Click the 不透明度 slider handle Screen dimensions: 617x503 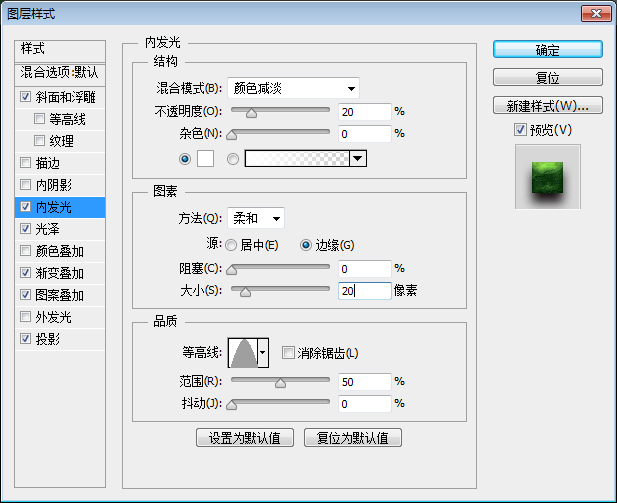pyautogui.click(x=251, y=113)
